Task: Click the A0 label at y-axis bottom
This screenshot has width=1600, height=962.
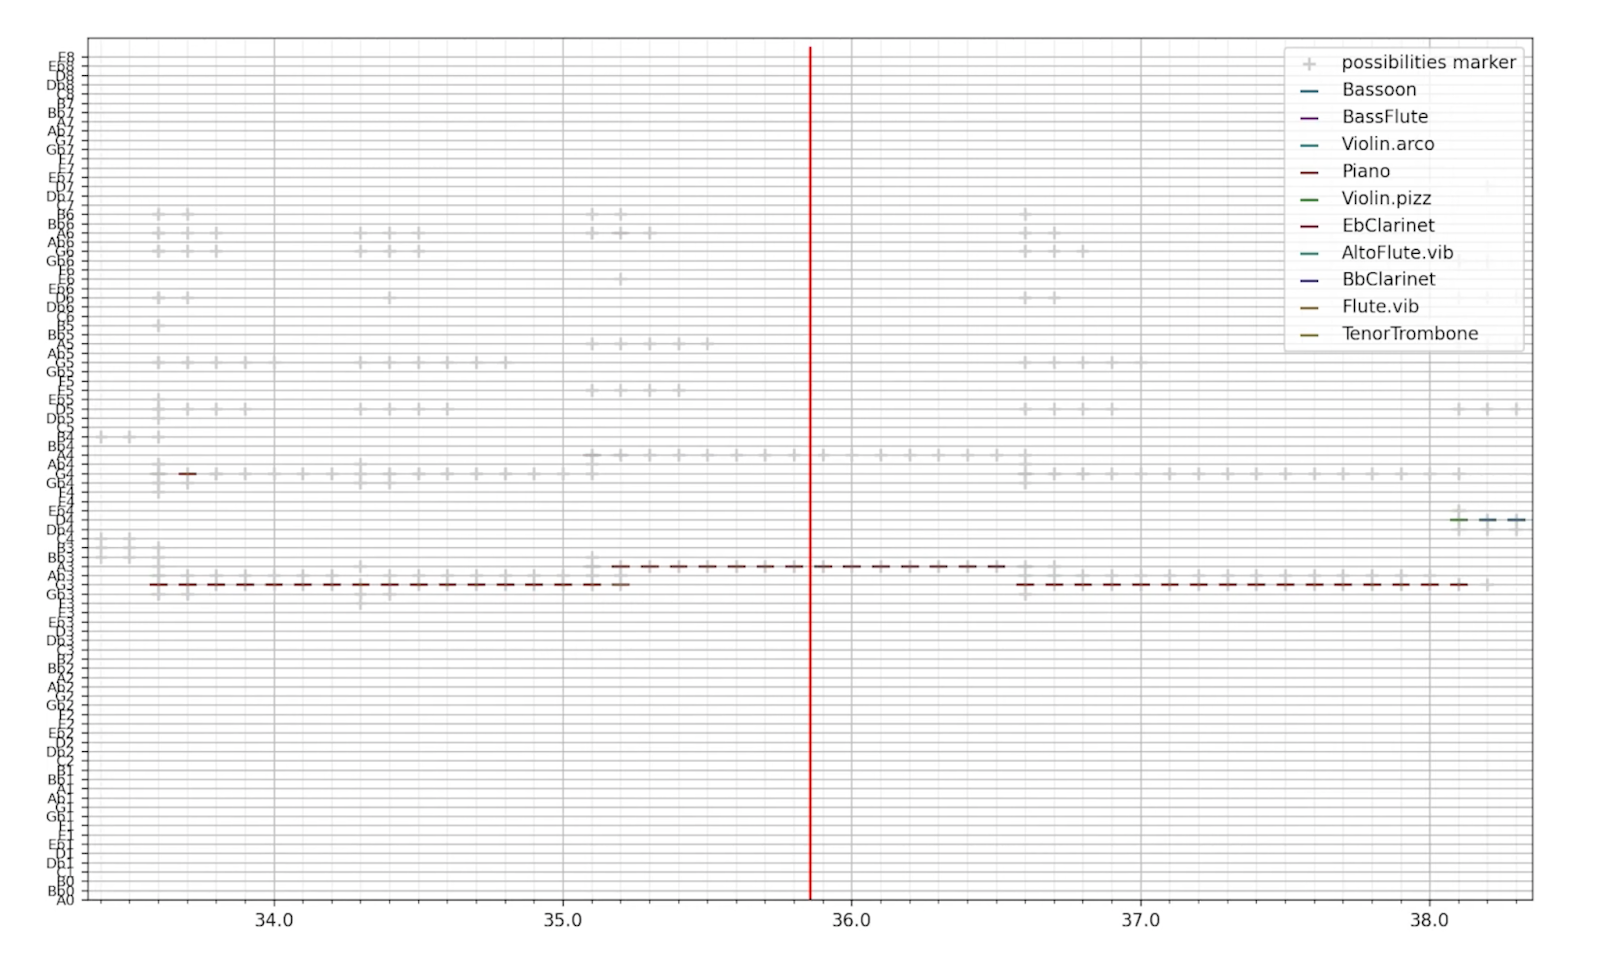Action: click(65, 900)
